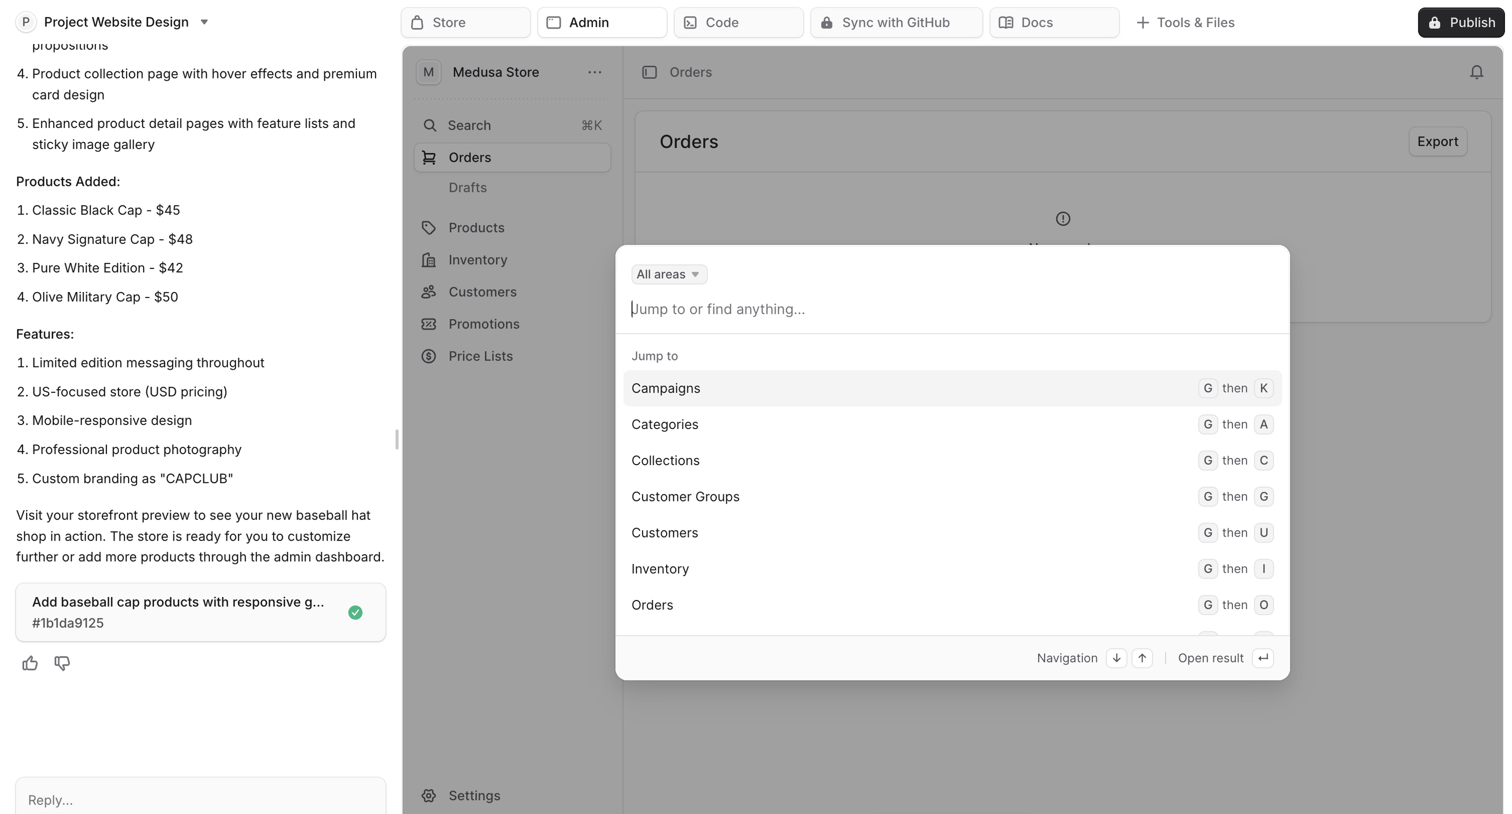
Task: Select Inventory in the Jump to list
Action: [x=952, y=568]
